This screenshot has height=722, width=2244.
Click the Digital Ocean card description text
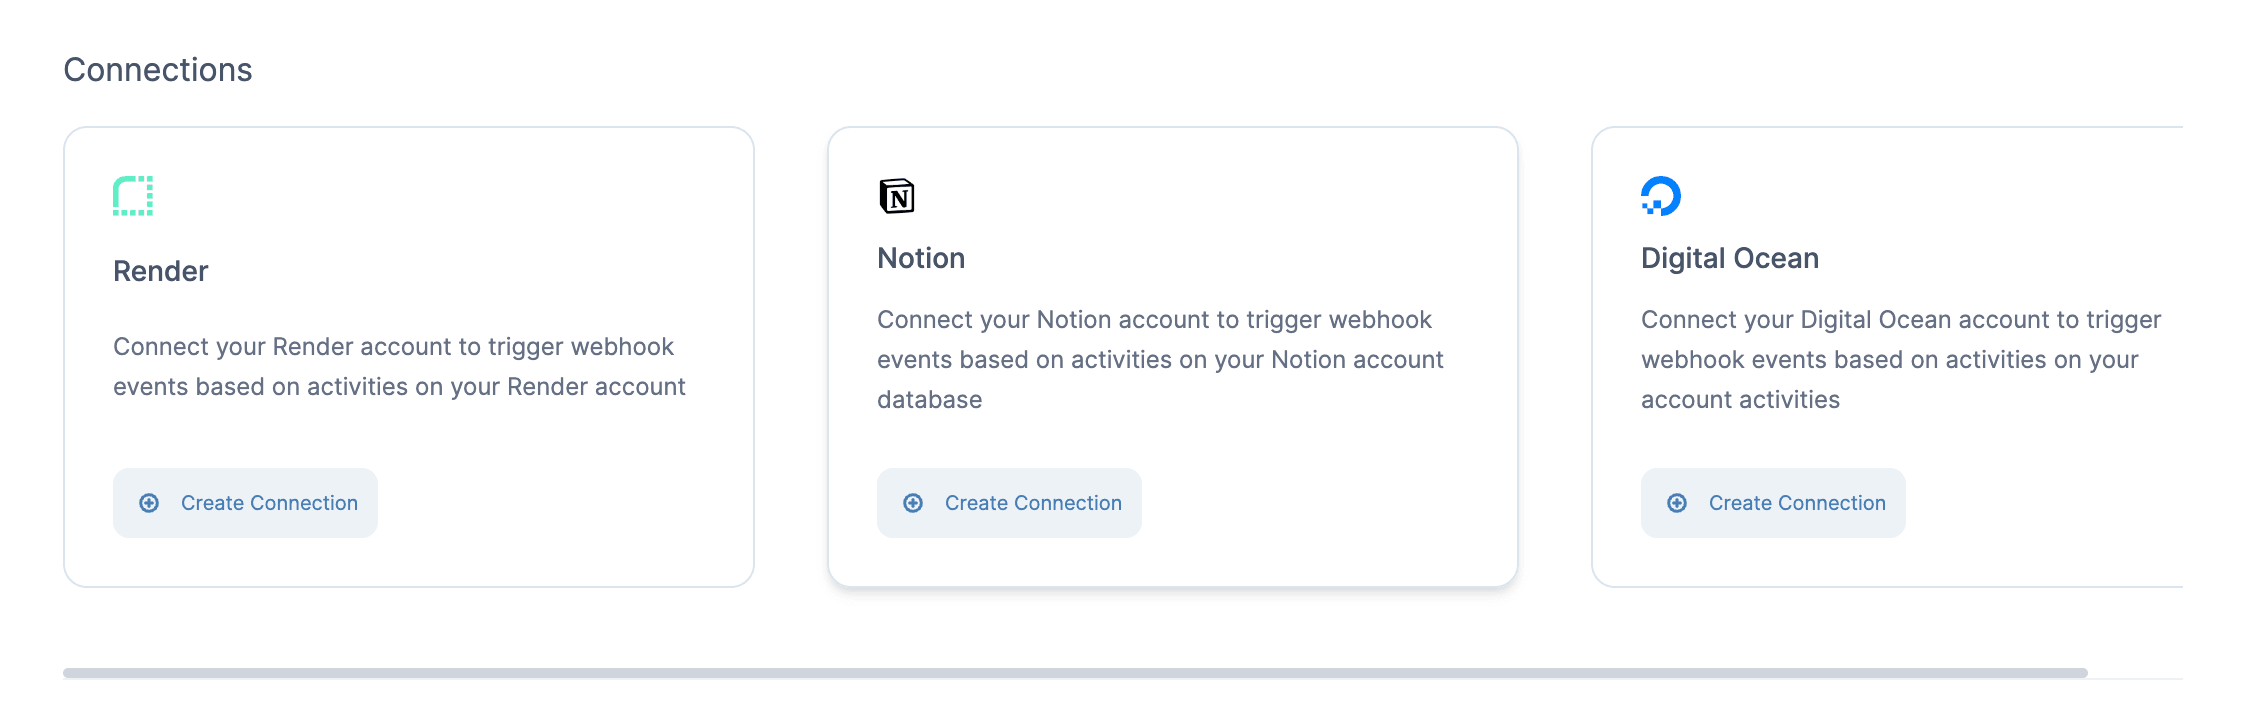click(x=1900, y=359)
